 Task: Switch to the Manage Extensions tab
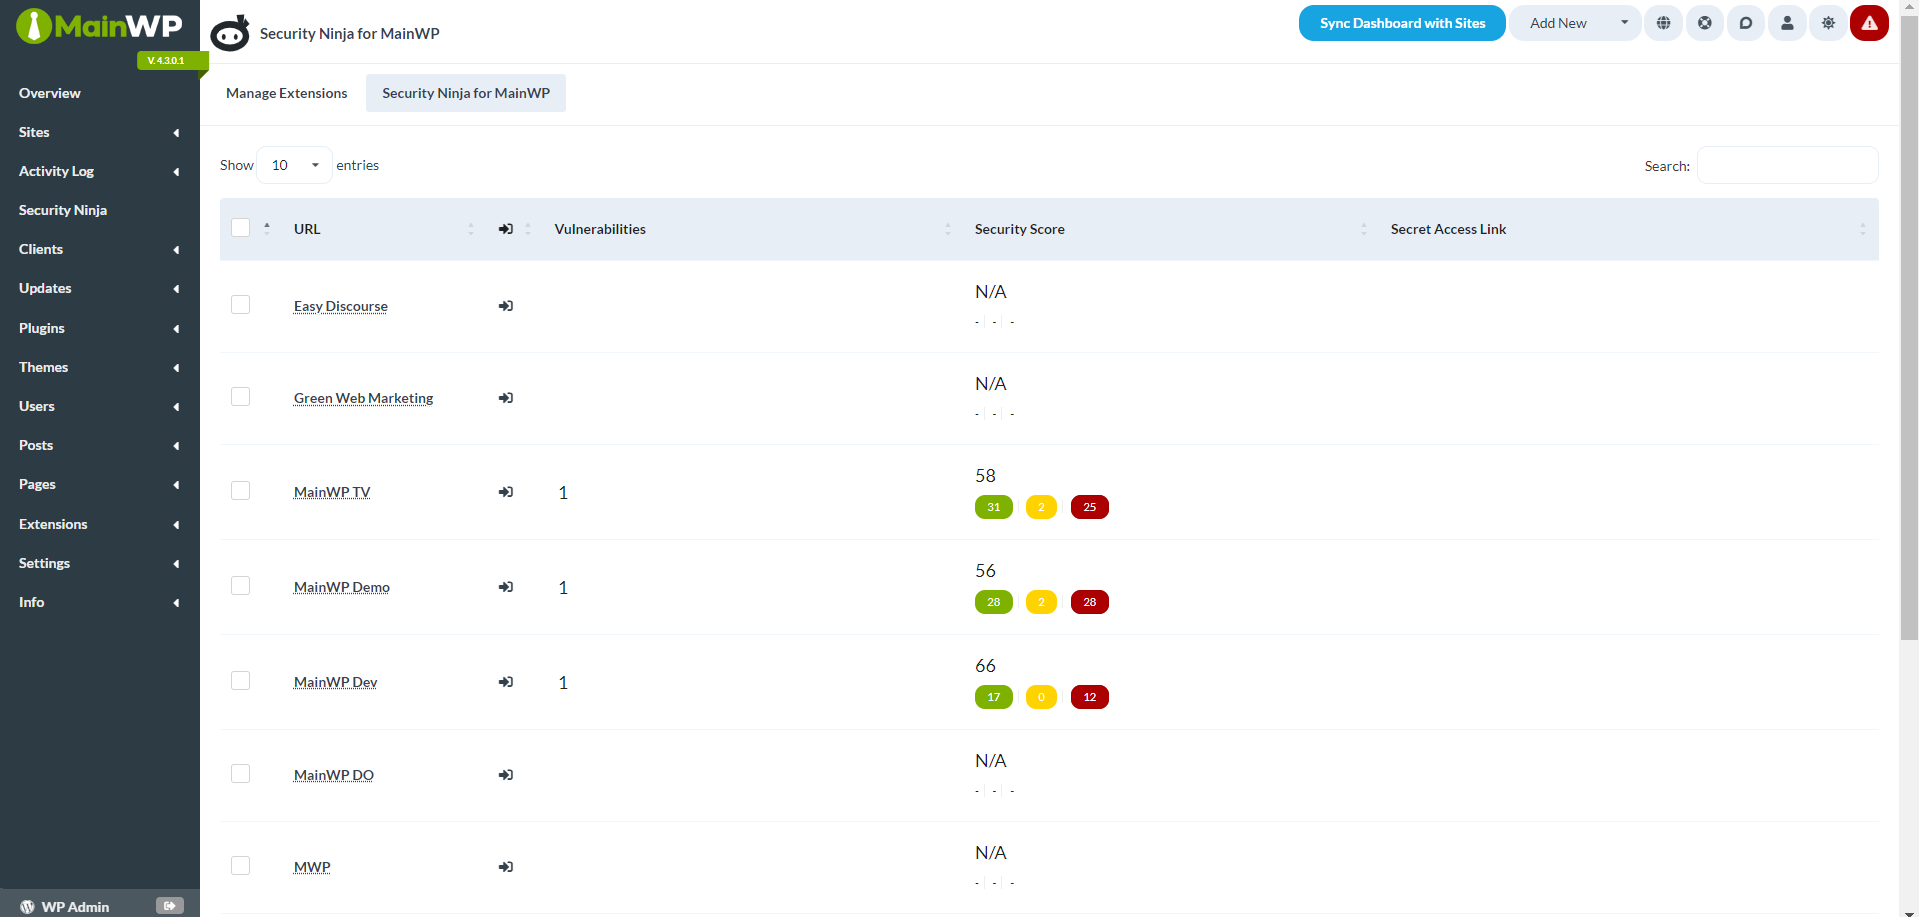(287, 93)
